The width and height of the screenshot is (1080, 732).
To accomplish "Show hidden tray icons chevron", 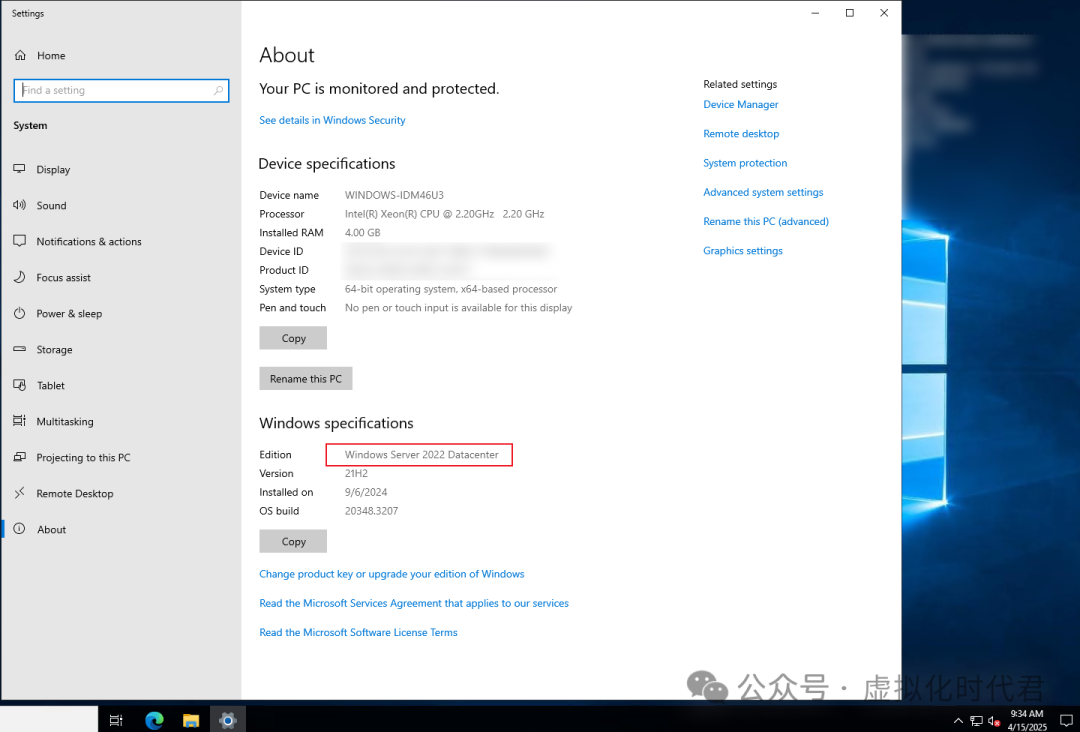I will (x=958, y=721).
